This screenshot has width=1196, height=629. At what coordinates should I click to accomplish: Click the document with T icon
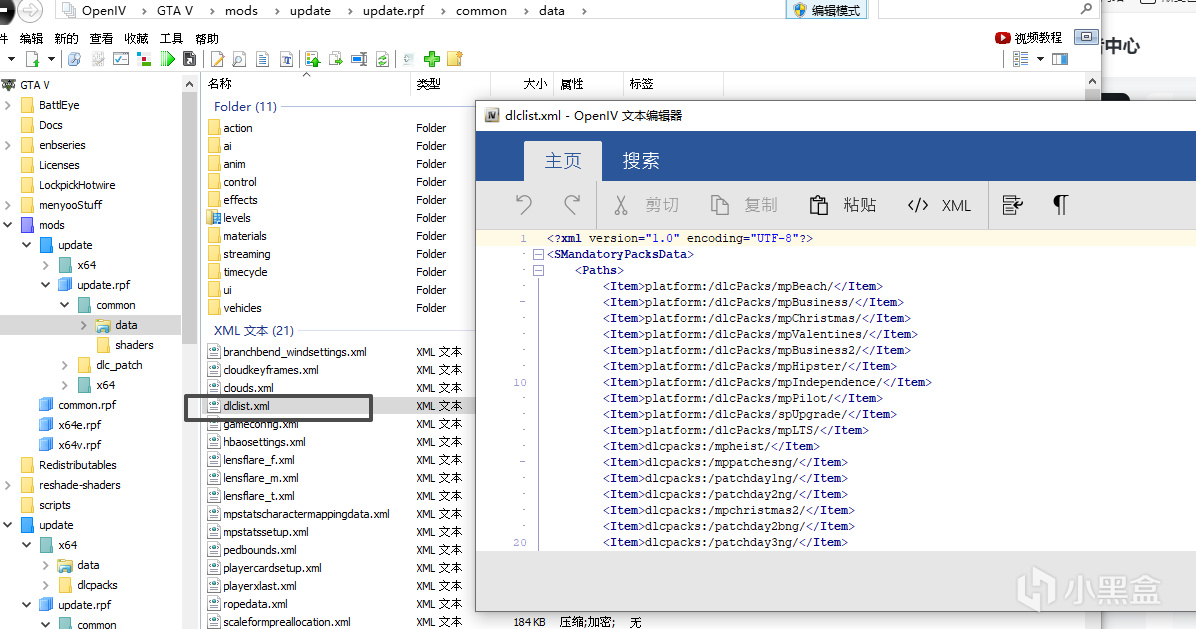pyautogui.click(x=286, y=59)
